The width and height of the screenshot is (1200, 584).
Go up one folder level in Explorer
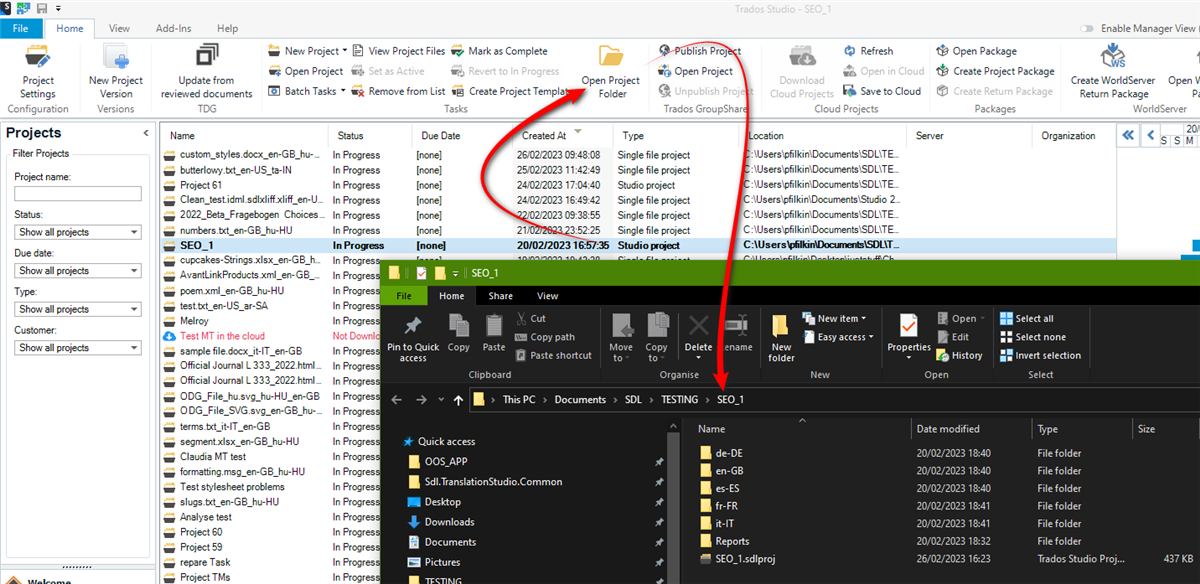tap(458, 400)
